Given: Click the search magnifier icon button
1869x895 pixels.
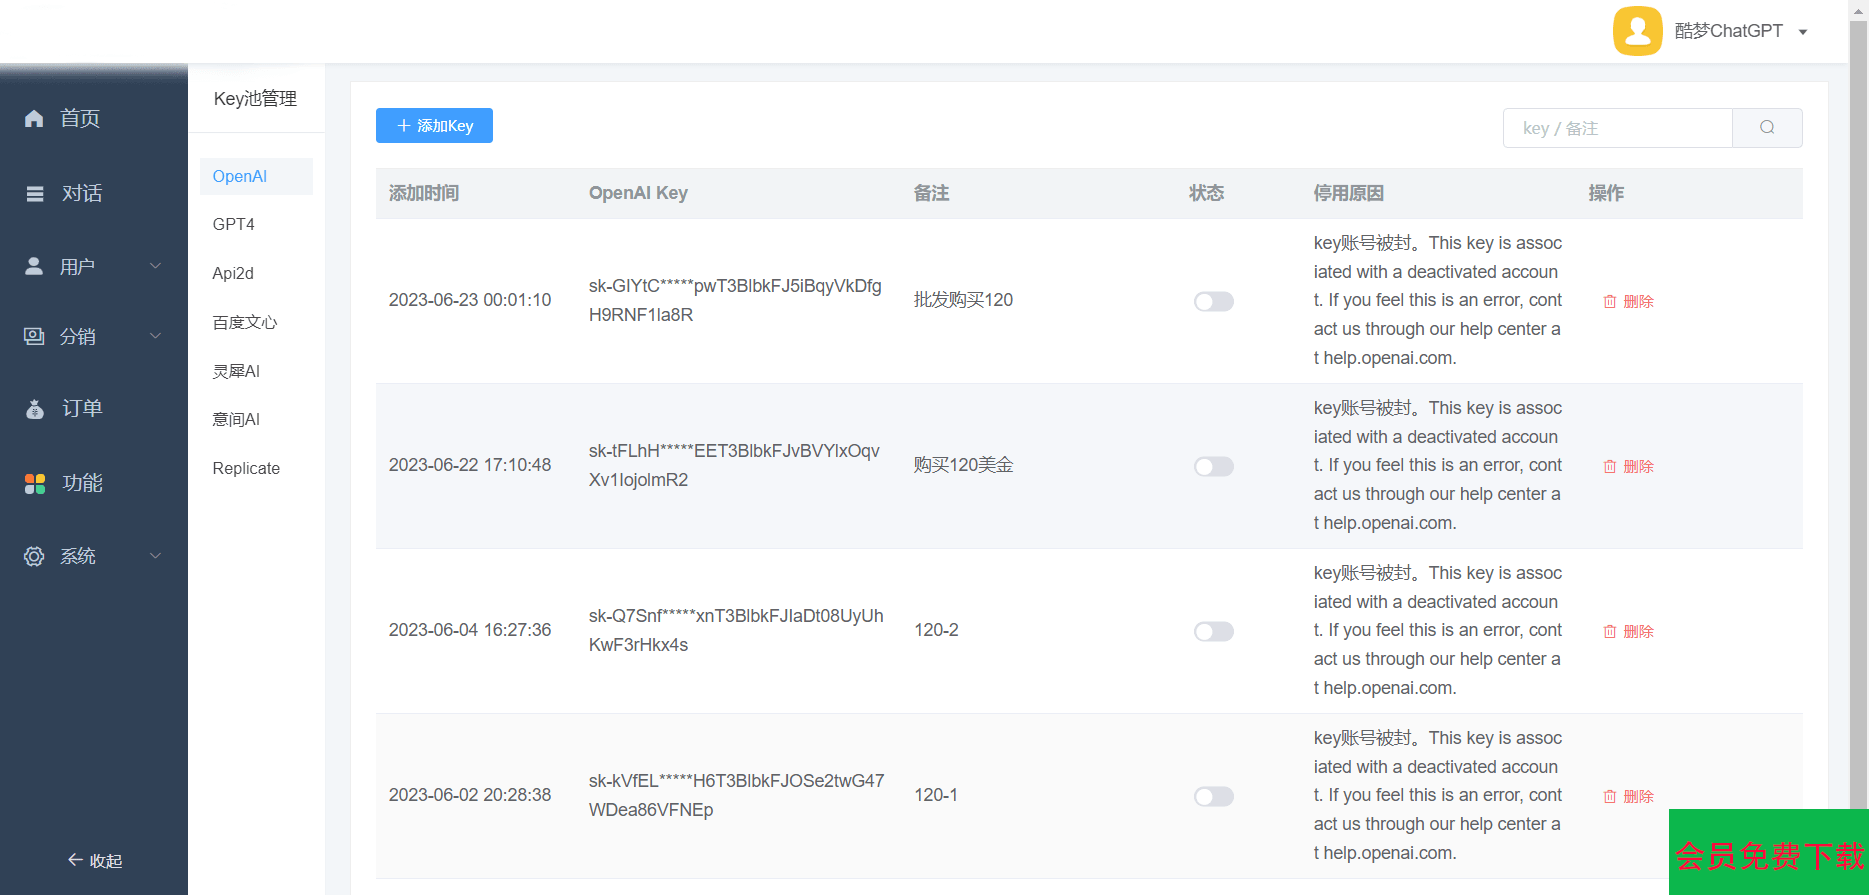Looking at the screenshot, I should [1767, 128].
